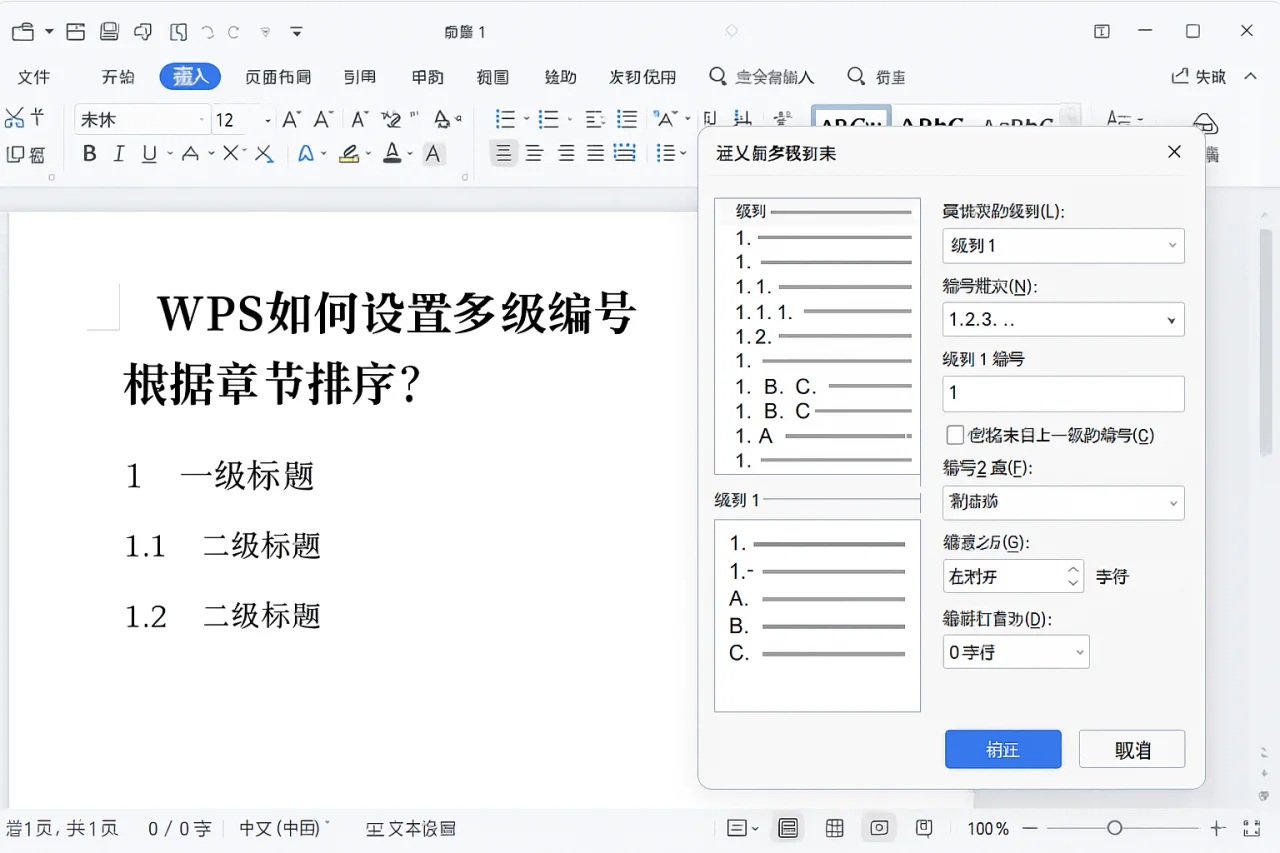Open the font name dropdown
This screenshot has height=853, width=1280.
(x=140, y=118)
